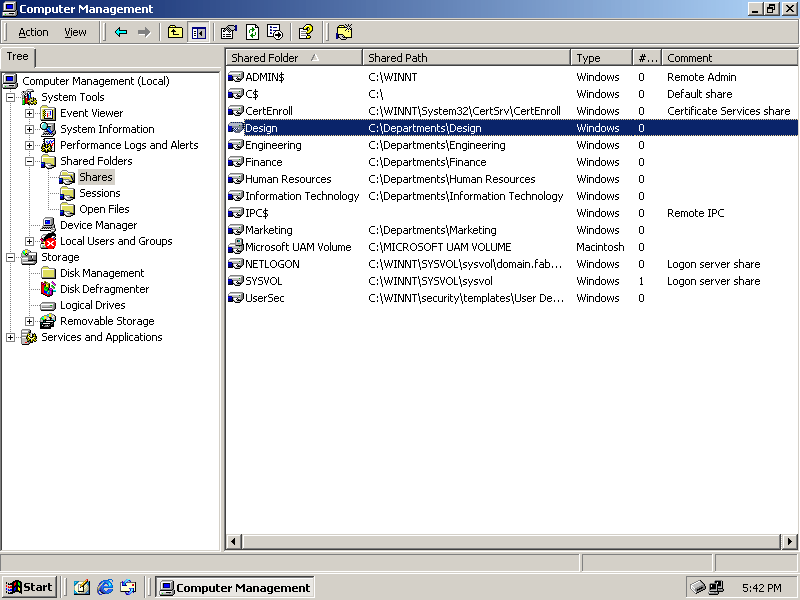Image resolution: width=800 pixels, height=600 pixels.
Task: Expand the Local Users and Groups node
Action: (x=30, y=241)
